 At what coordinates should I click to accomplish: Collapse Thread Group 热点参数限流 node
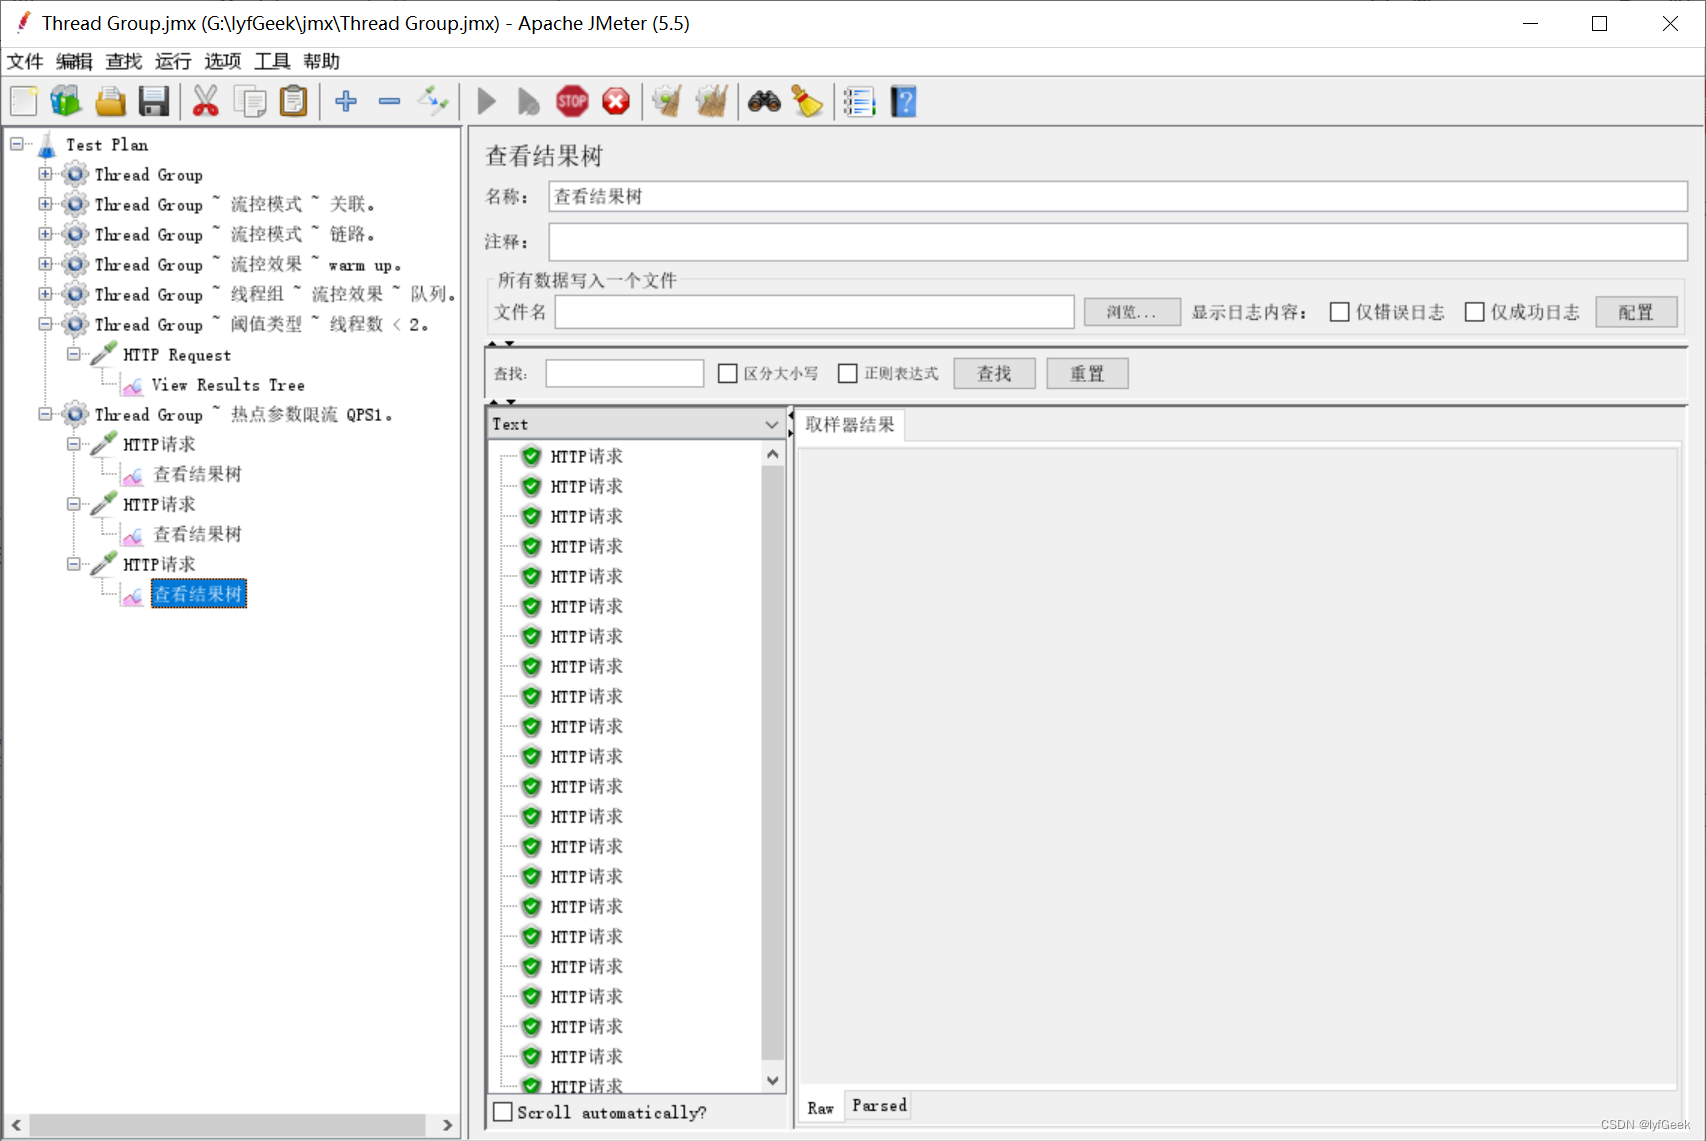pos(46,414)
